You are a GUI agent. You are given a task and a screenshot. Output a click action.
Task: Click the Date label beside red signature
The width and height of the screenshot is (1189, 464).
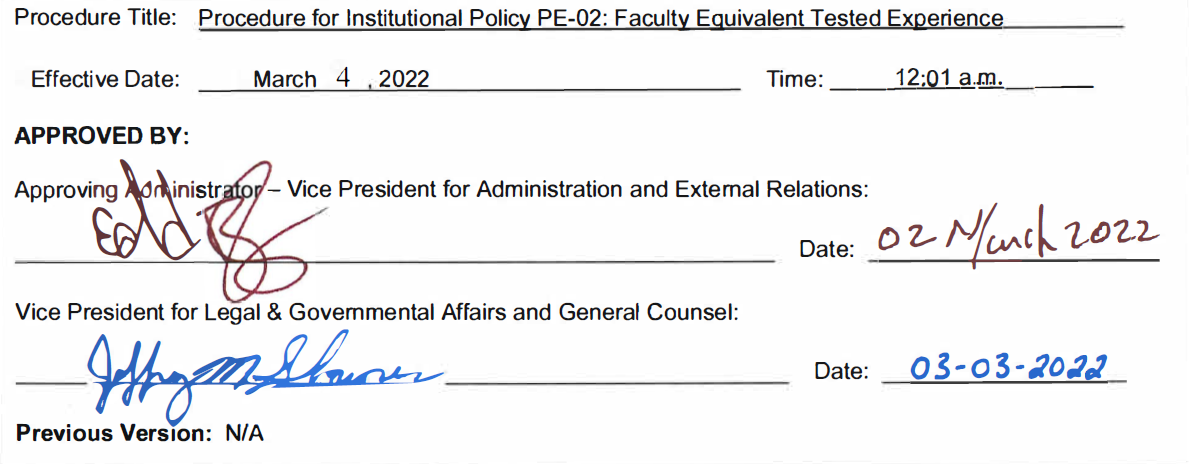point(827,248)
